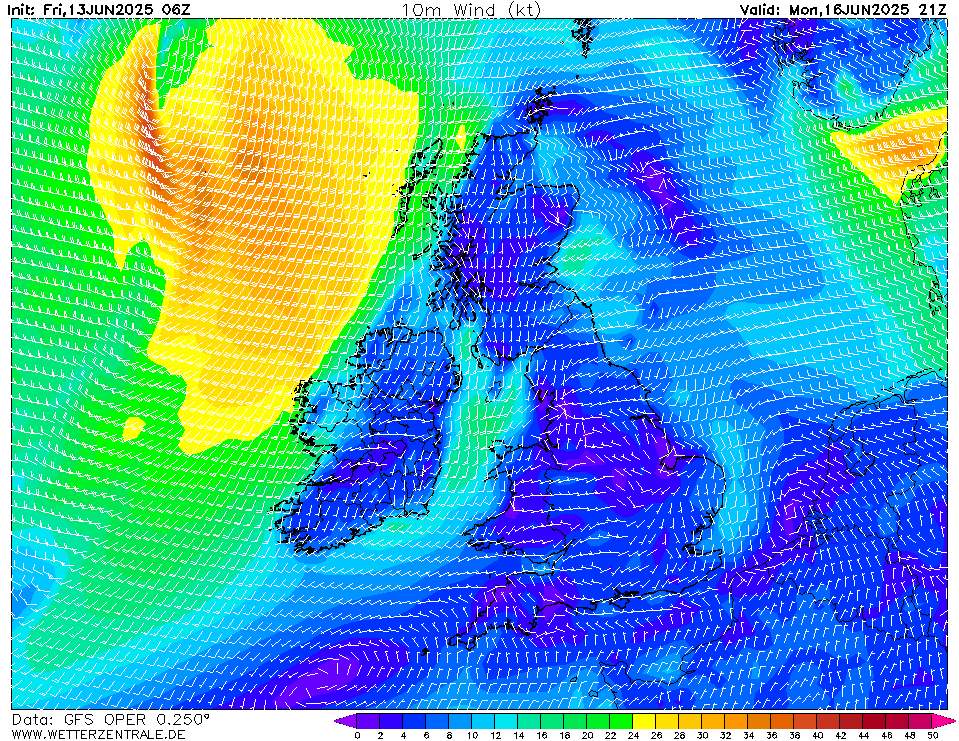The image size is (959, 741).
Task: Pick the violet swatch between 0 and 2
Action: tap(368, 721)
